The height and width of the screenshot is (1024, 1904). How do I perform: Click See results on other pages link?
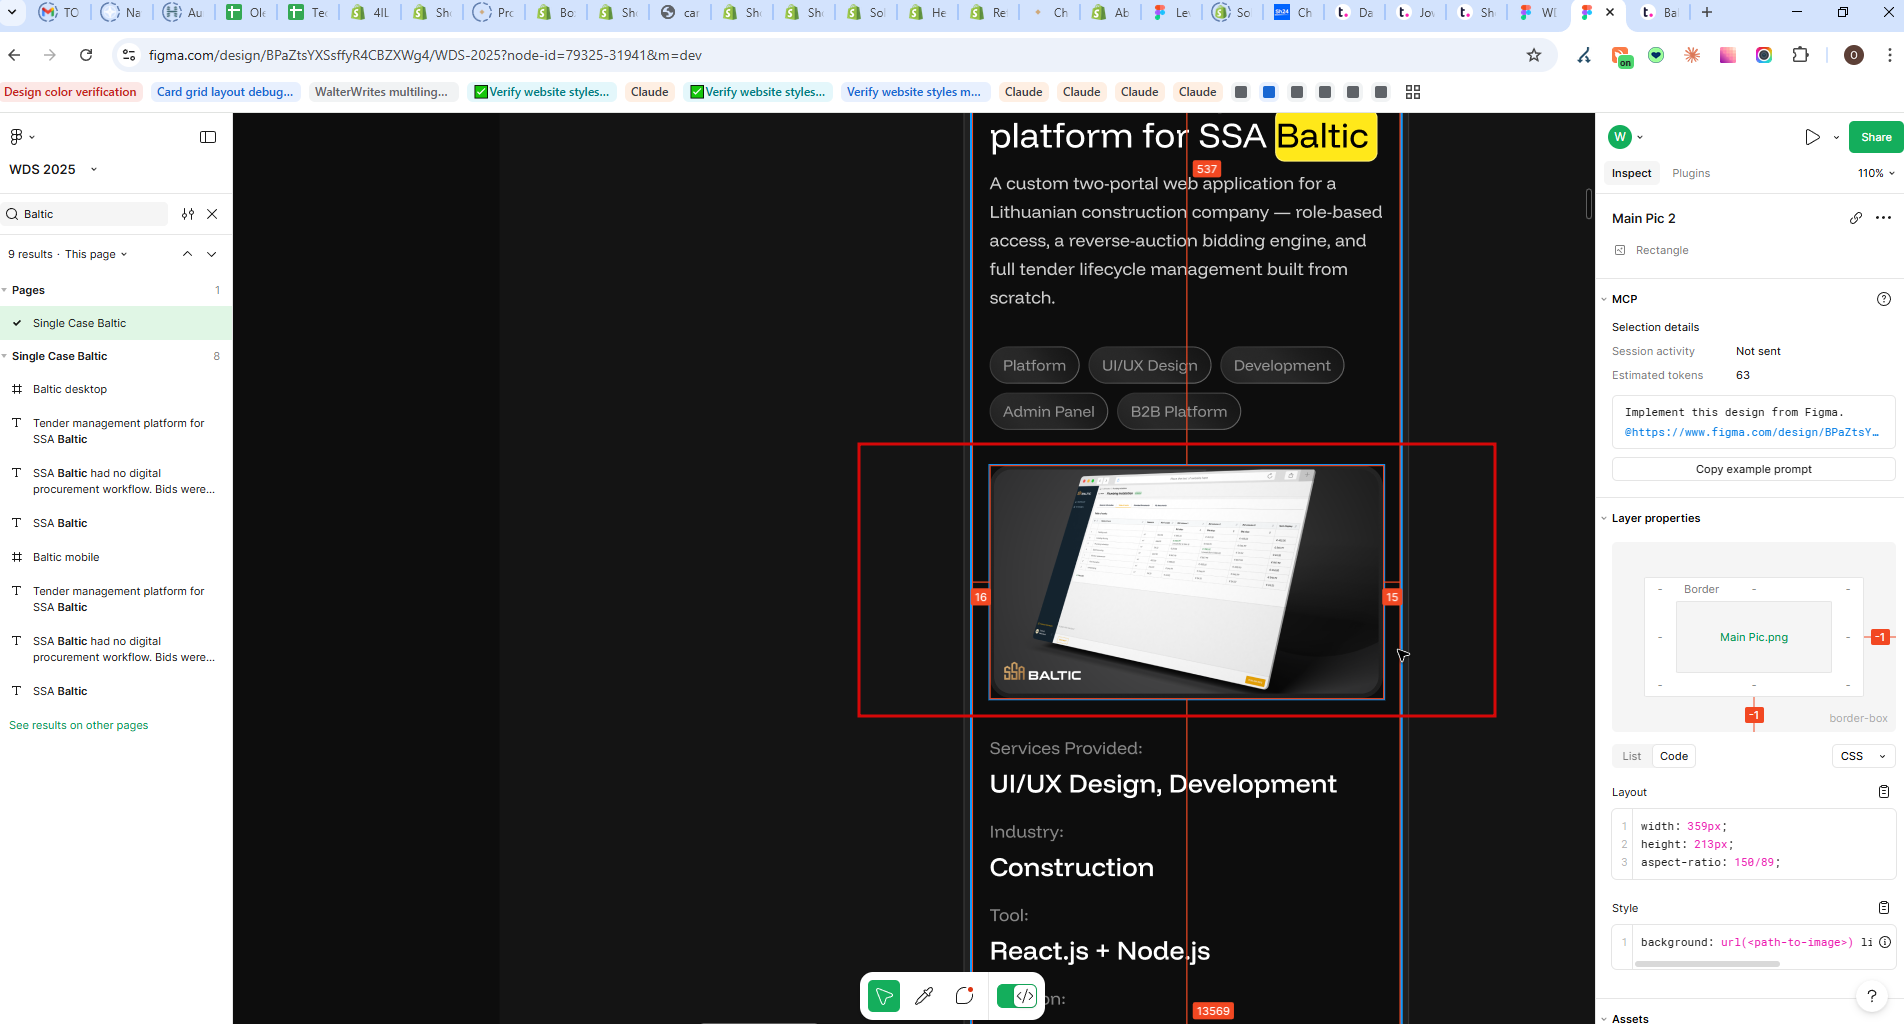point(78,725)
